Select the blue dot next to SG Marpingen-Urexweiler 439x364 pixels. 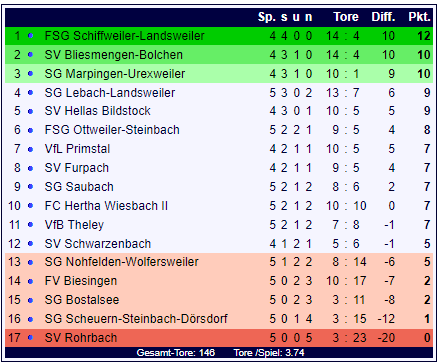click(30, 73)
